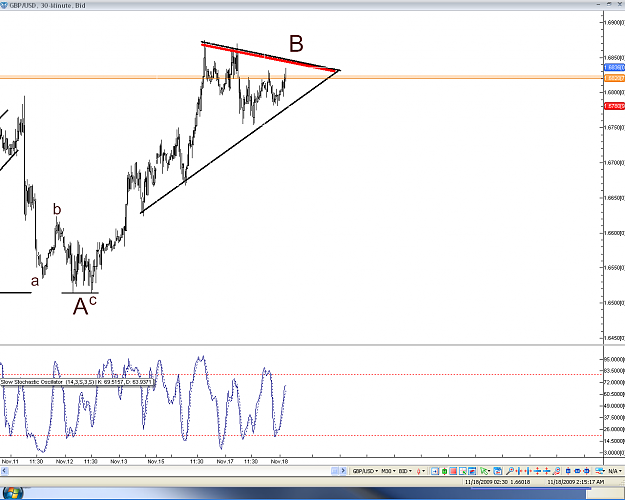Screen dimensions: 625x500
Task: Select the orange horizontal price line
Action: pyautogui.click(x=301, y=78)
